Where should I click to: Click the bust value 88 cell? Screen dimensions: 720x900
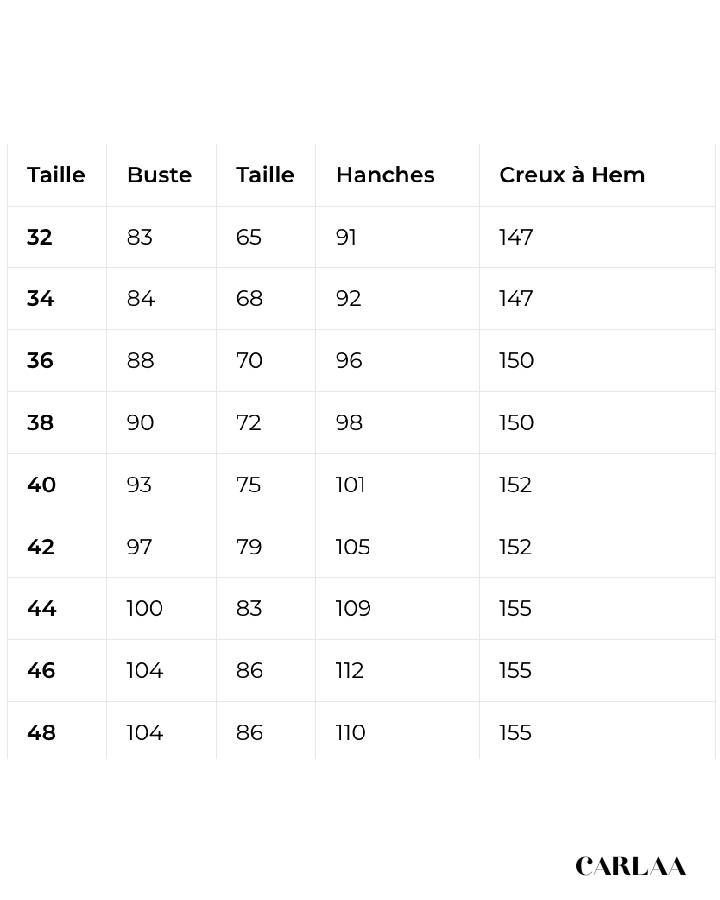tap(141, 360)
